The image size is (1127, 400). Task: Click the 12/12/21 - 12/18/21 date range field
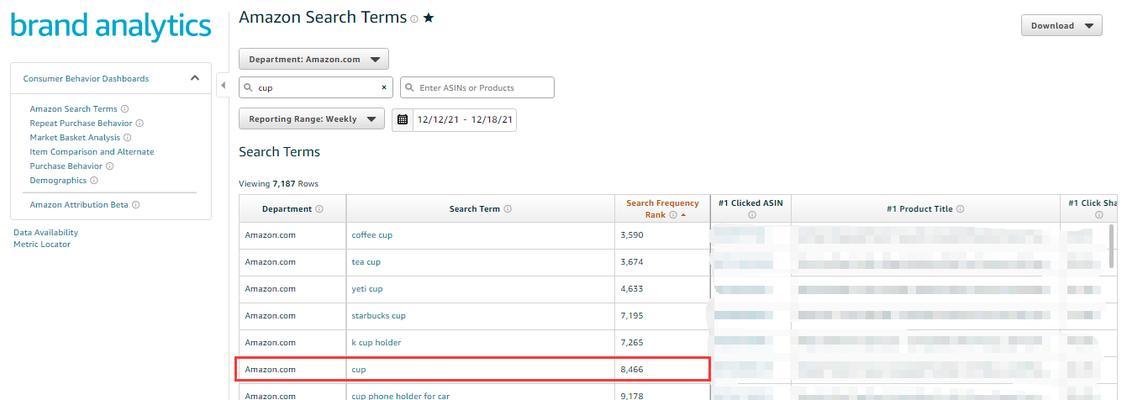pyautogui.click(x=465, y=119)
